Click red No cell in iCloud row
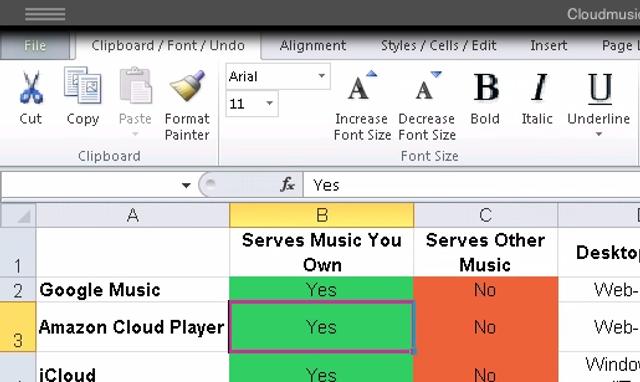Image resolution: width=640 pixels, height=382 pixels. (x=486, y=367)
